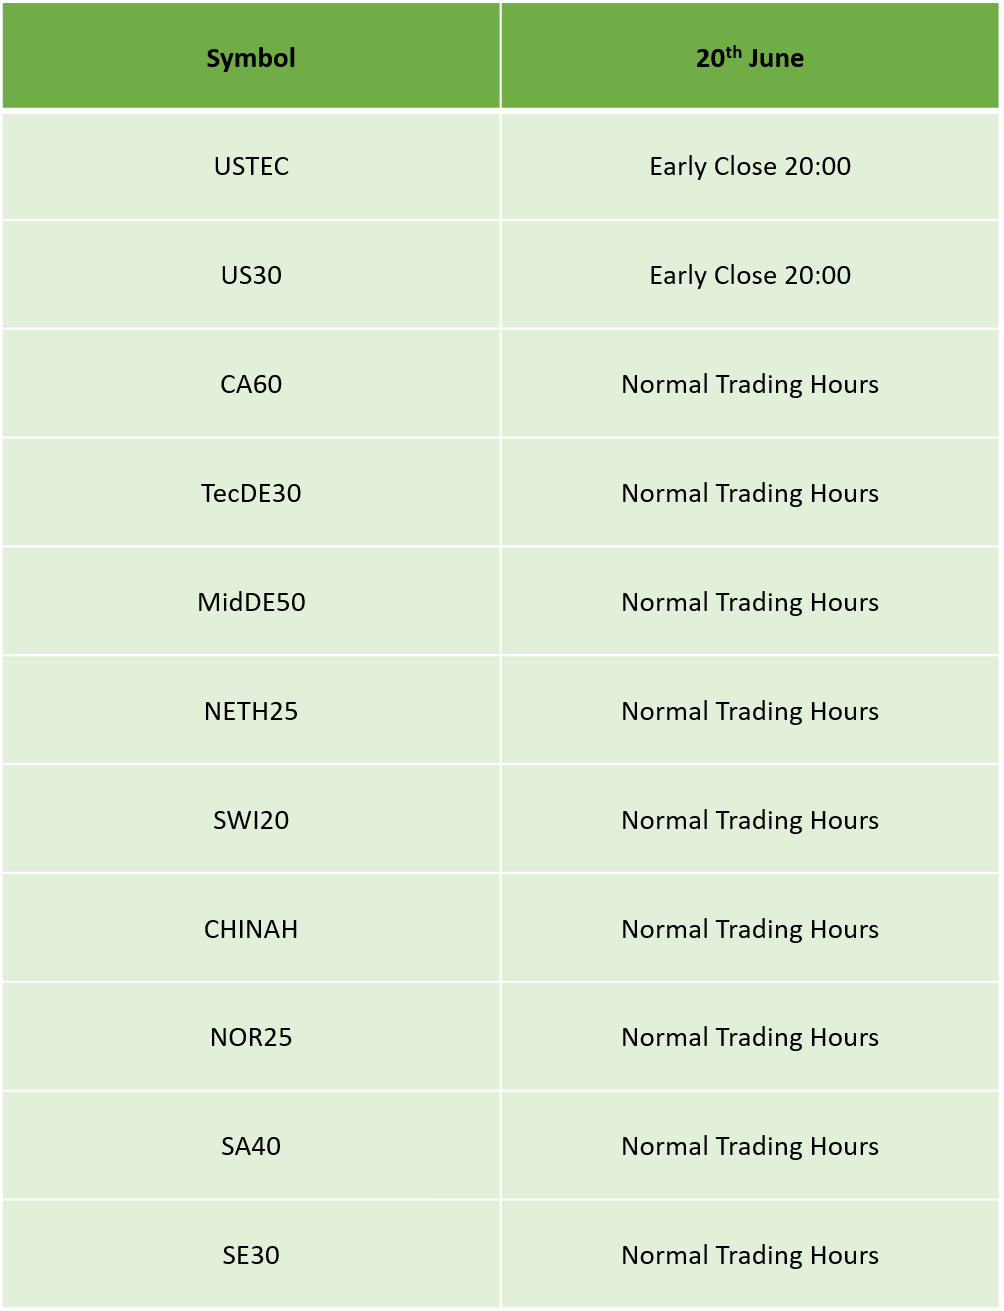
Task: Click US30's Early Close 20:00 cell
Action: [750, 275]
